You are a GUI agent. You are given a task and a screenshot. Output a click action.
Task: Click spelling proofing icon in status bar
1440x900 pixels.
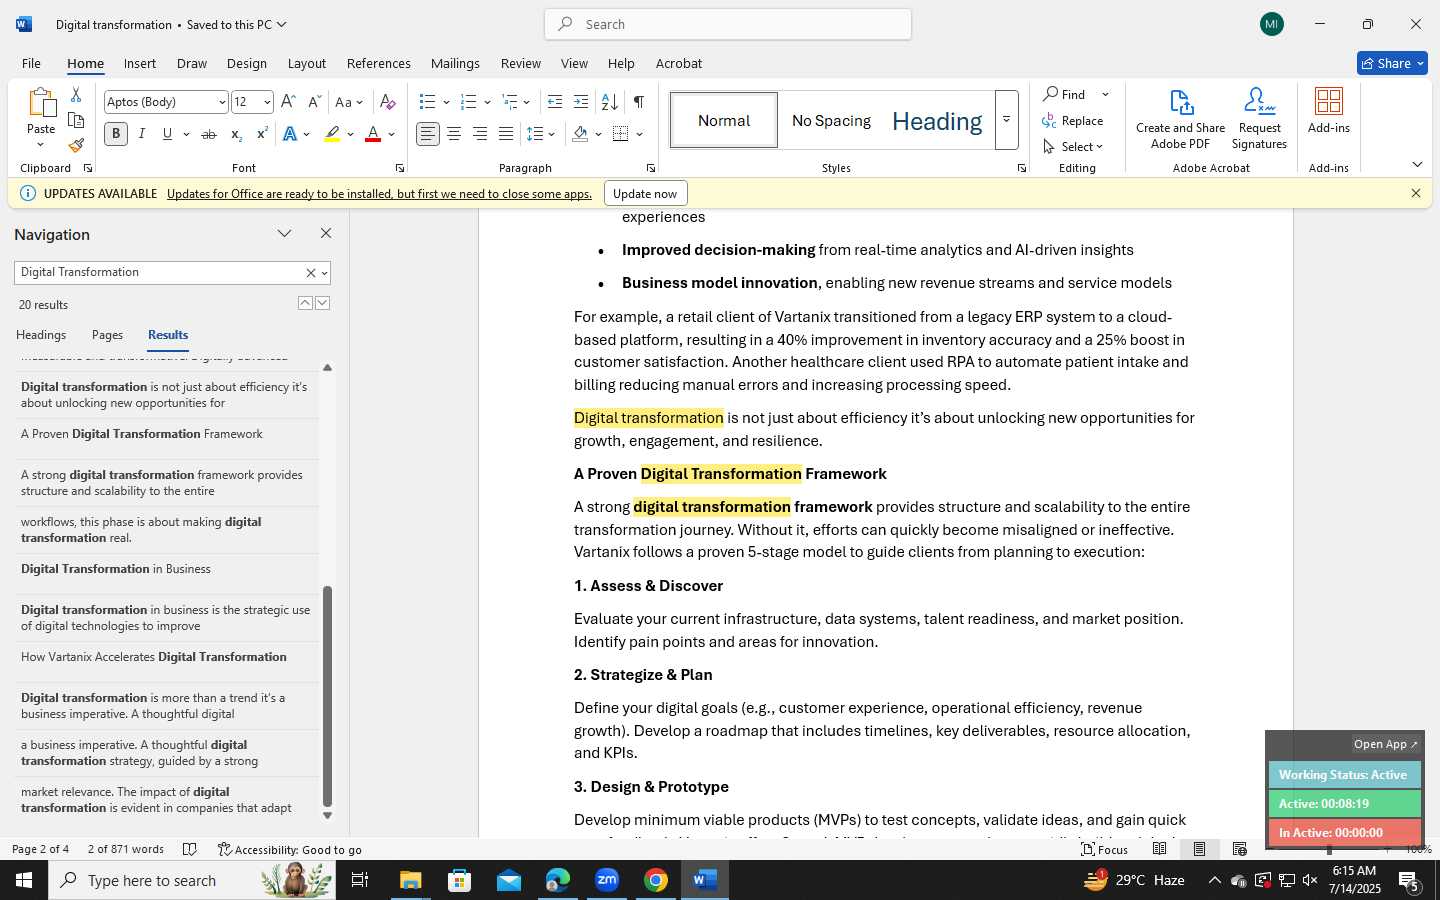pyautogui.click(x=190, y=849)
